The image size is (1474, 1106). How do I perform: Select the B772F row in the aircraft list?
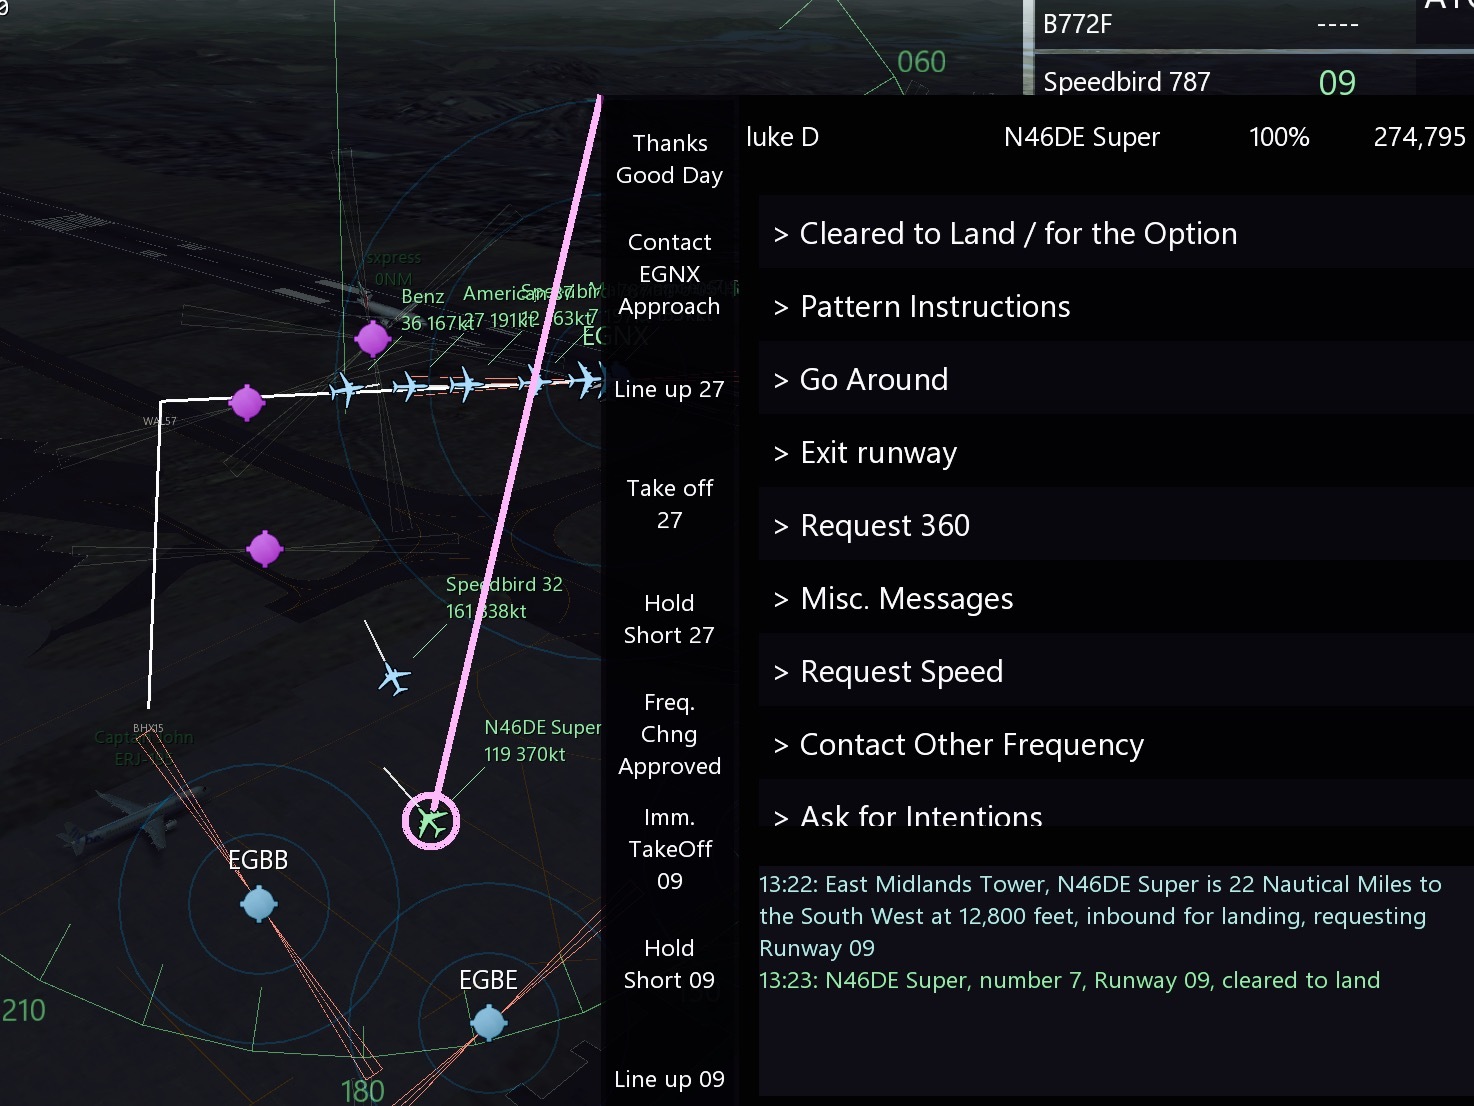1225,24
